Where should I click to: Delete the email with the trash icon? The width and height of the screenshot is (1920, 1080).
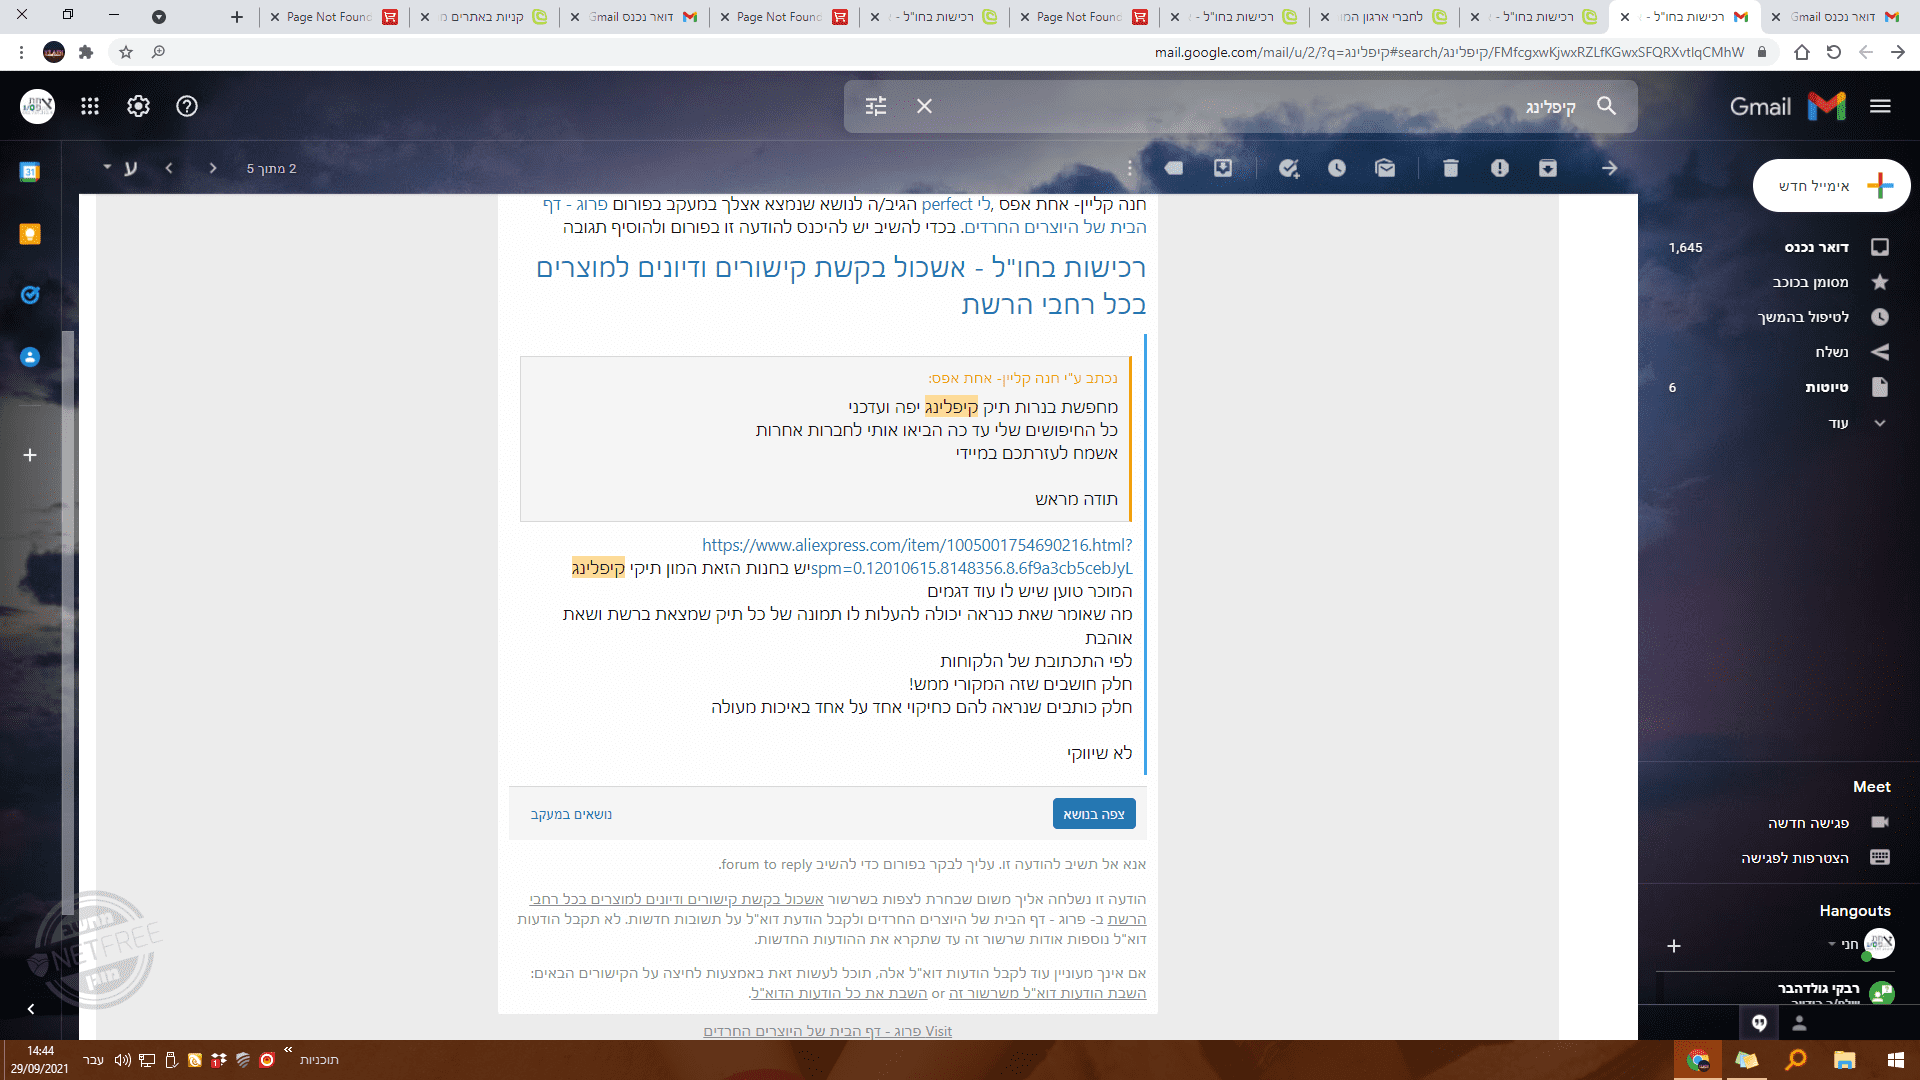(1450, 168)
